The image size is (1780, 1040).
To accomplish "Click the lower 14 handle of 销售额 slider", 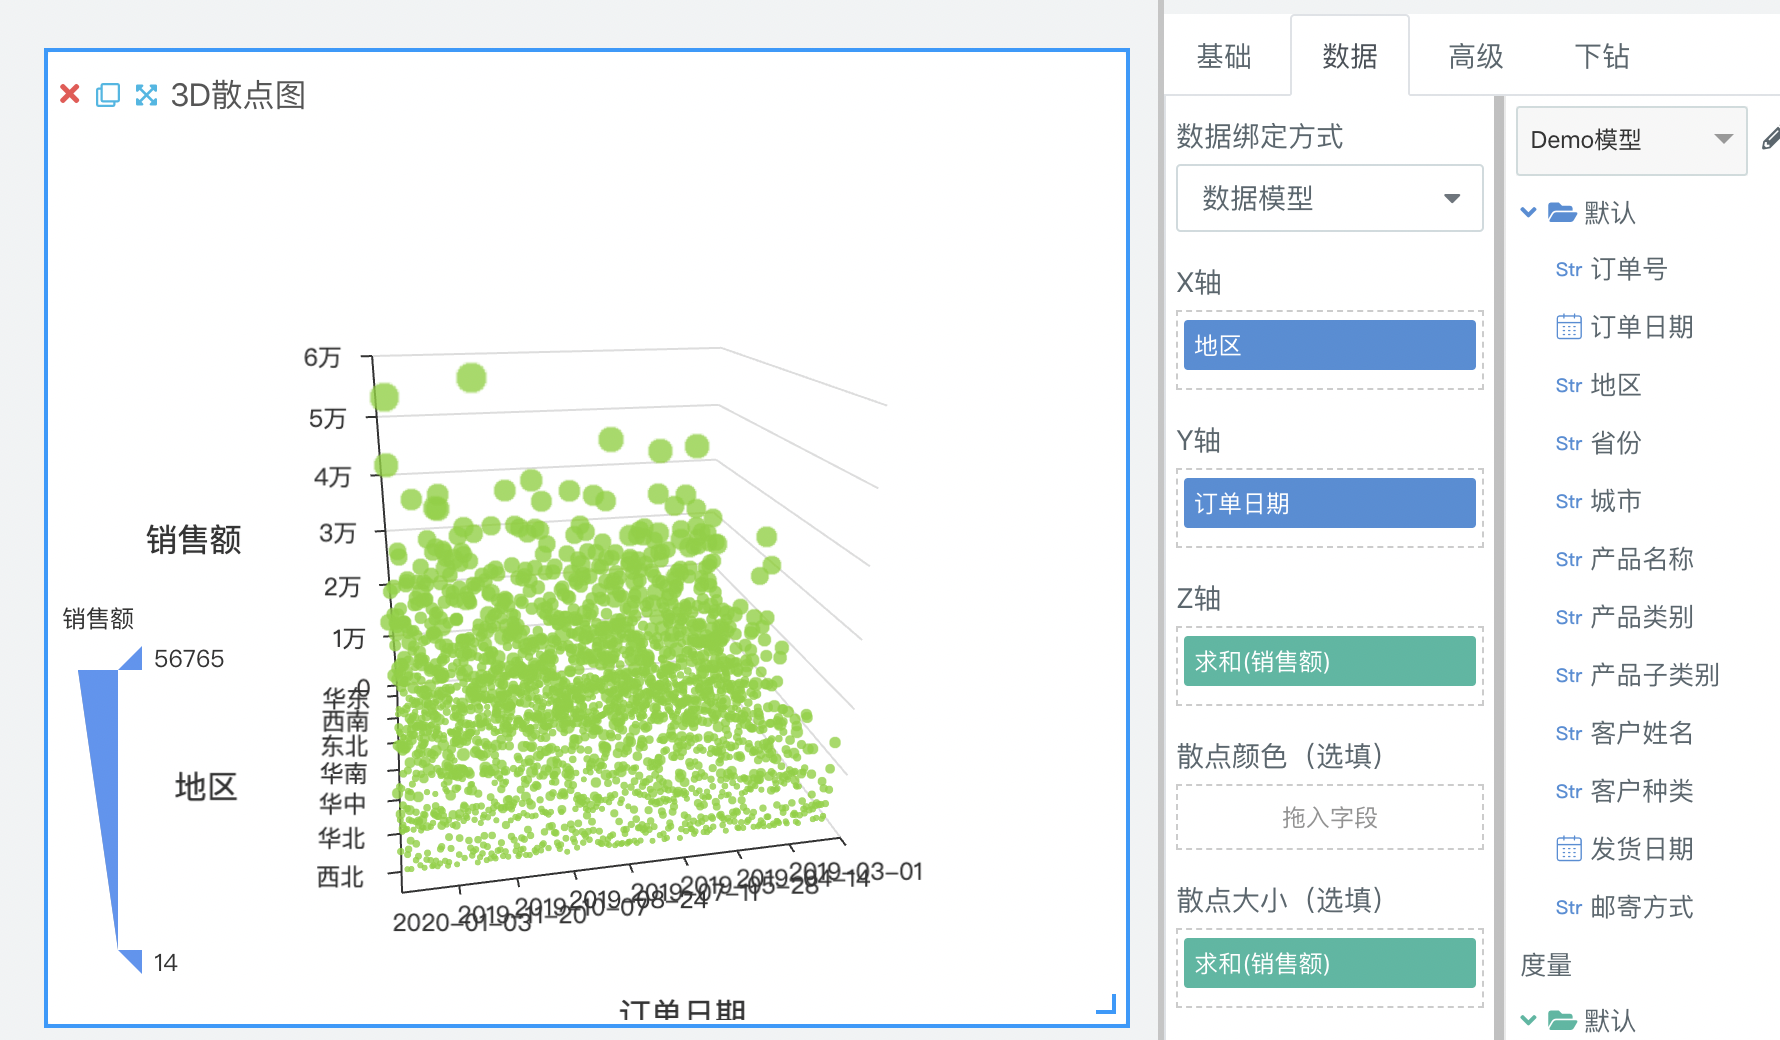I will click(132, 961).
